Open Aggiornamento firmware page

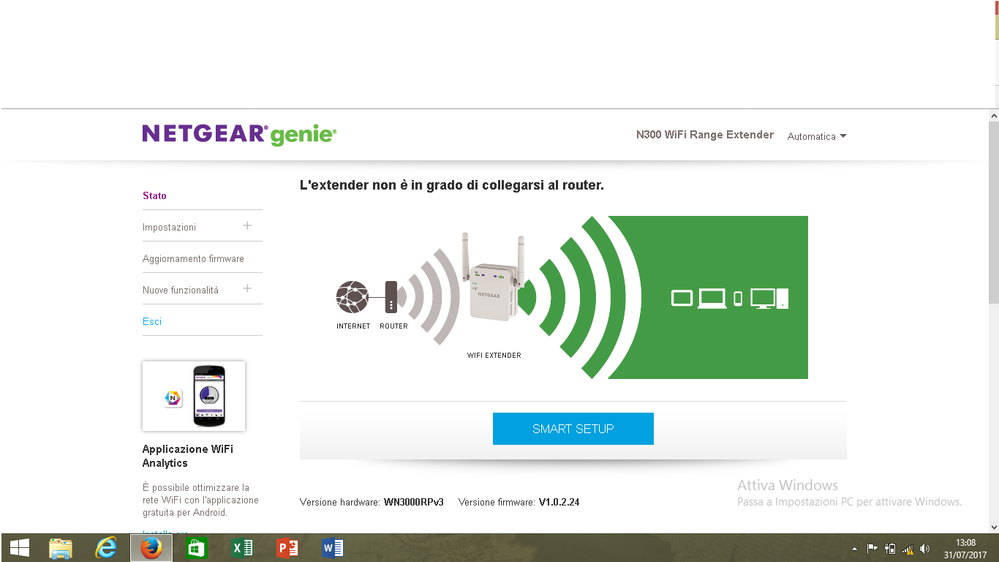pyautogui.click(x=193, y=259)
